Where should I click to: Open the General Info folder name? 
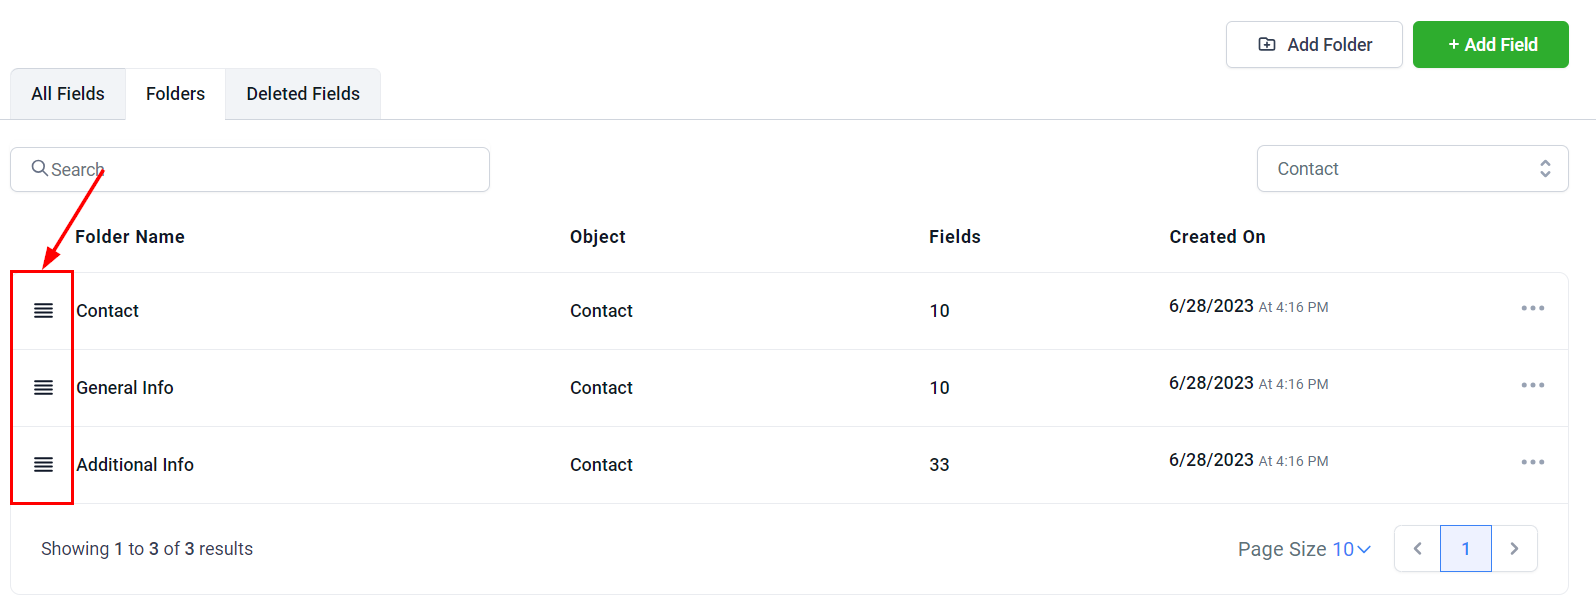(125, 388)
